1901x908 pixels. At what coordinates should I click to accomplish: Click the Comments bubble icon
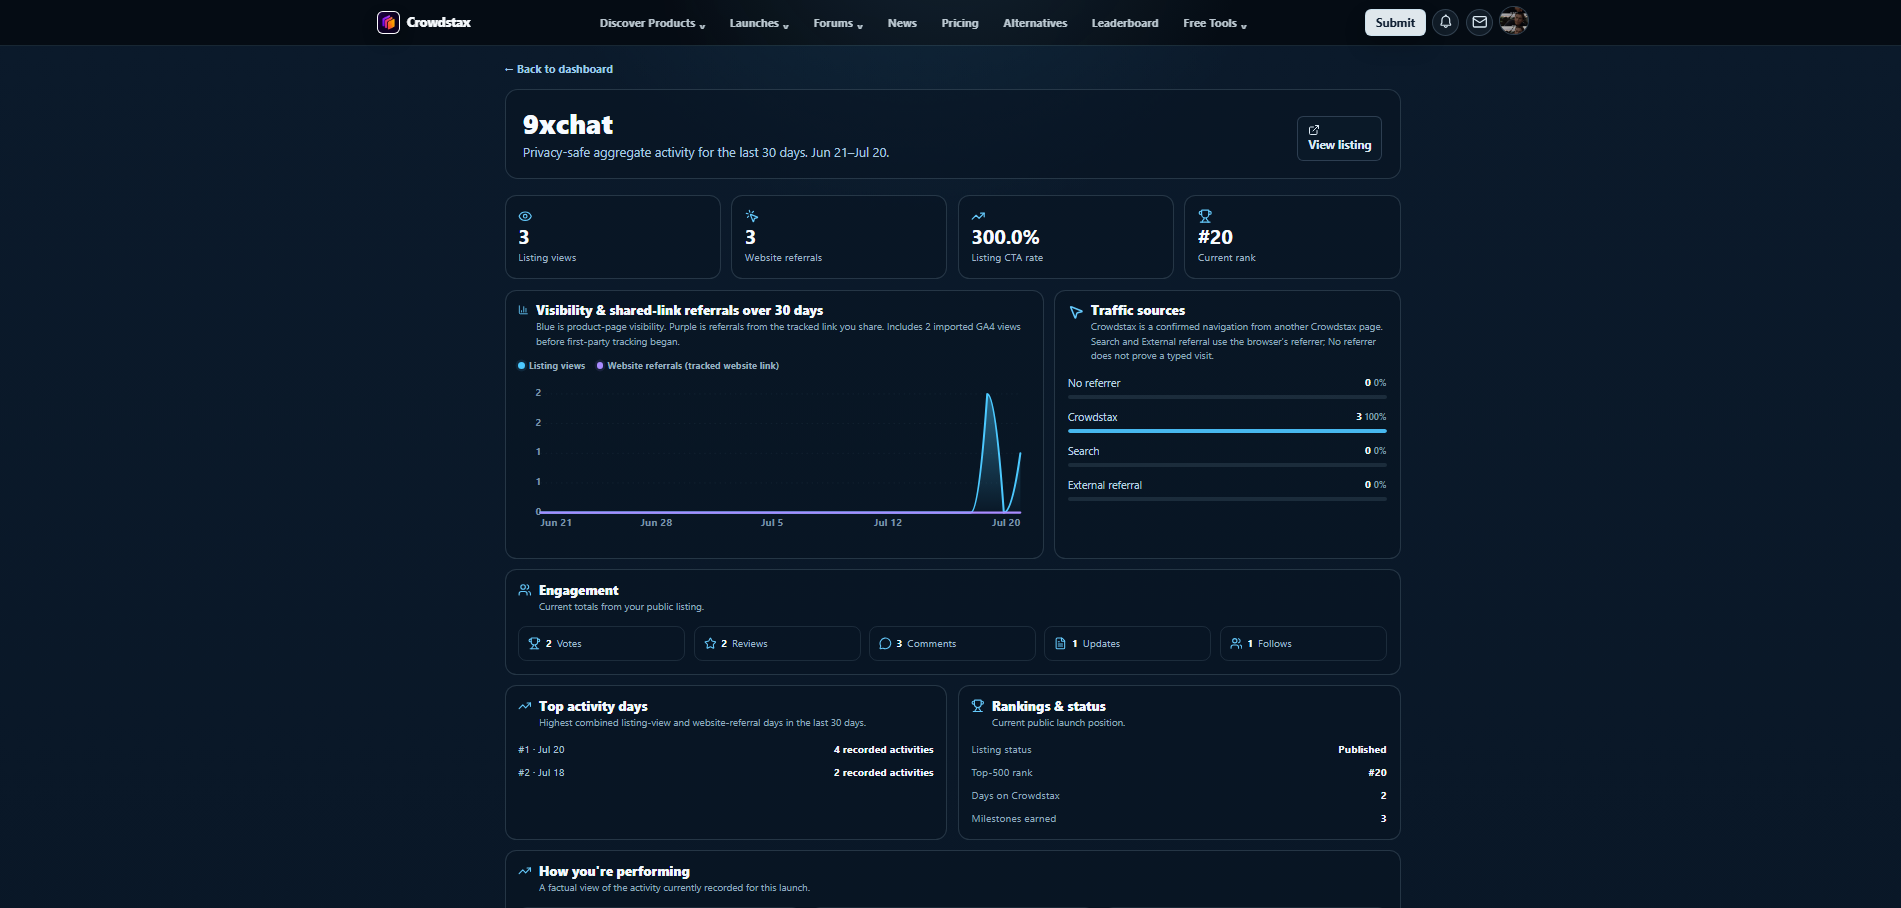coord(885,644)
